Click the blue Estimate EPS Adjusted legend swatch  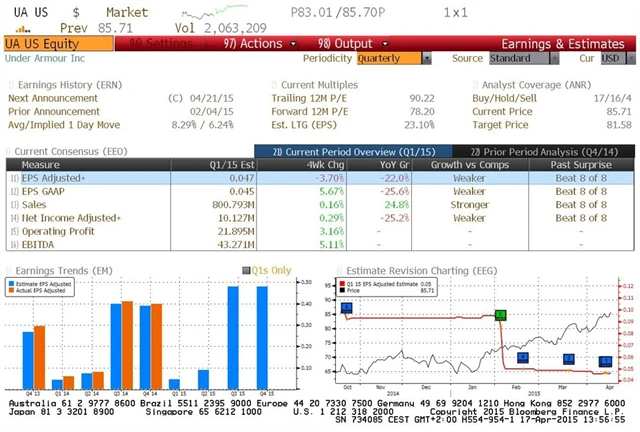click(14, 283)
